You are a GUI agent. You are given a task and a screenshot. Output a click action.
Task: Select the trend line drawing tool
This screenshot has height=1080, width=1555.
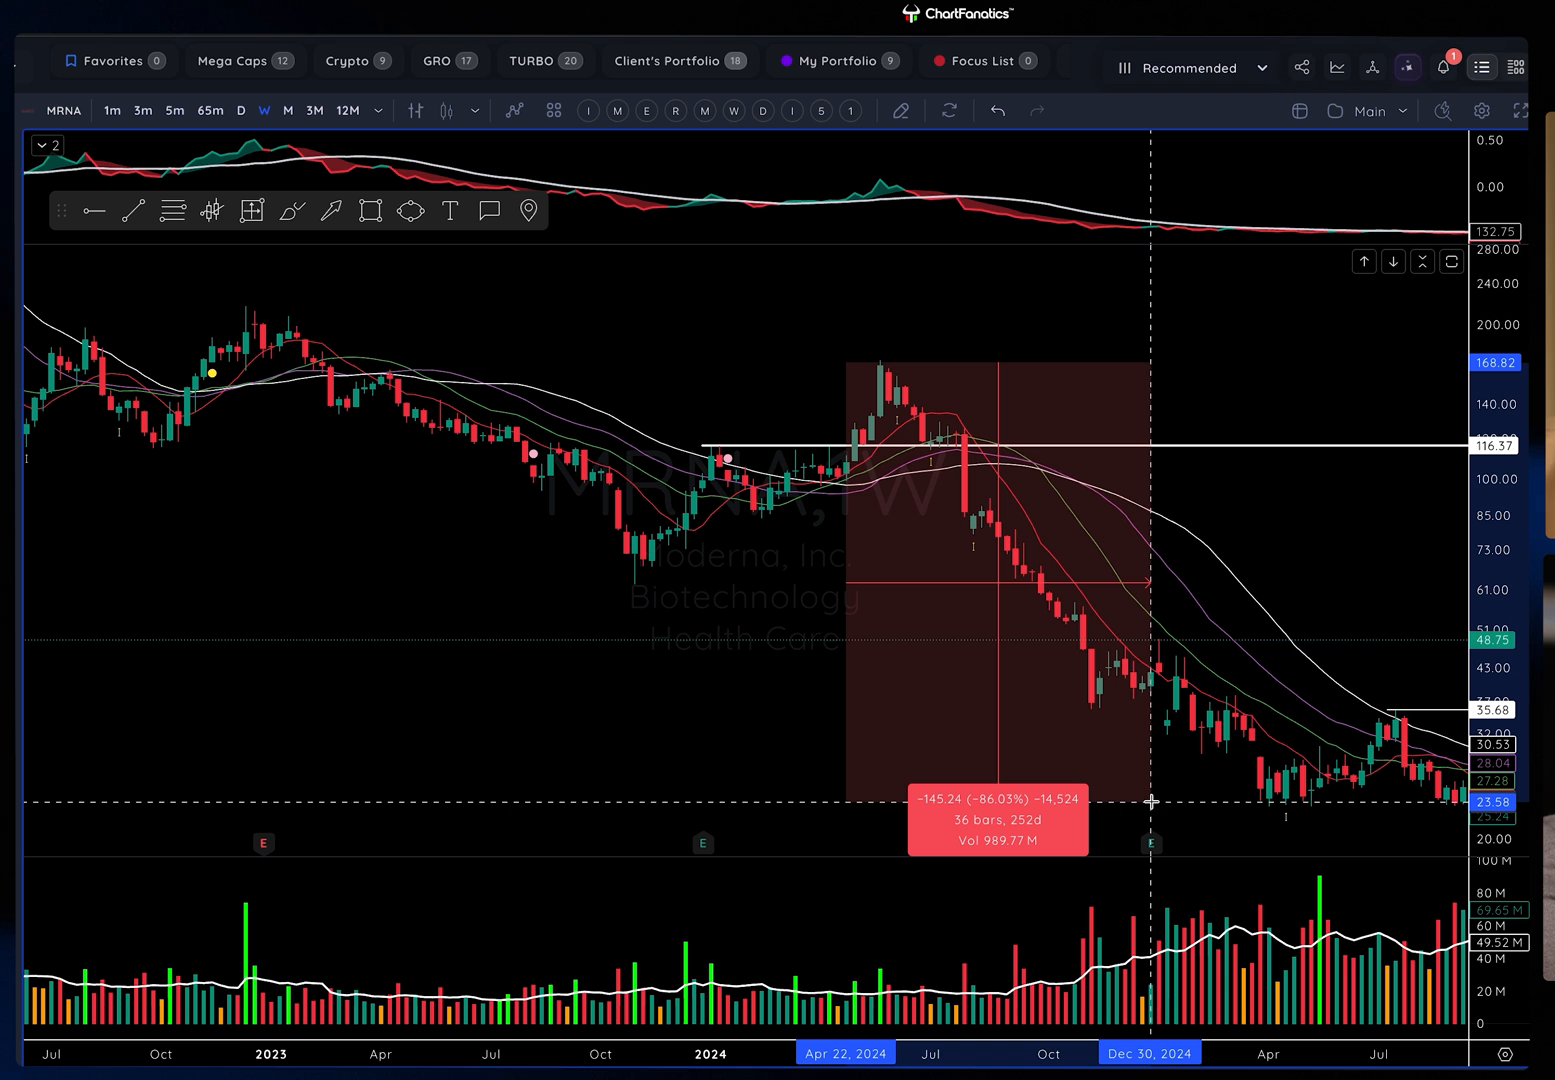(x=133, y=211)
